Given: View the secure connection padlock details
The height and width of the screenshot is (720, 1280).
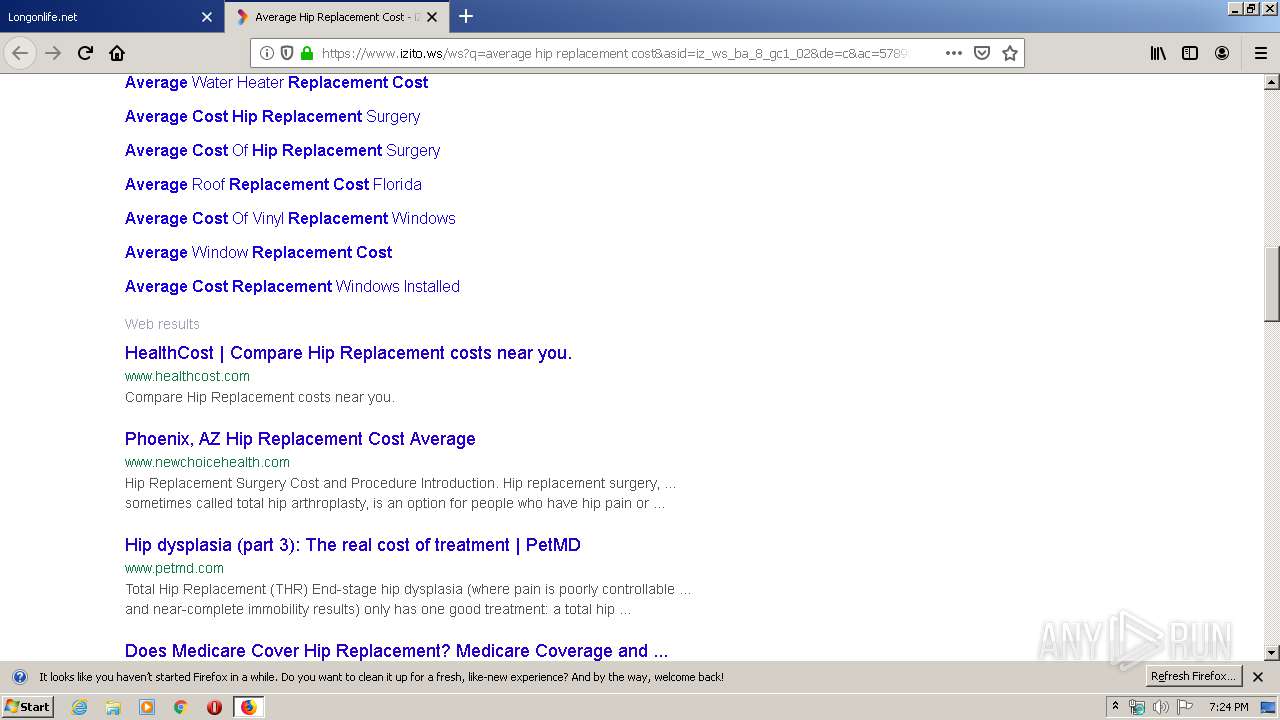Looking at the screenshot, I should (x=307, y=53).
